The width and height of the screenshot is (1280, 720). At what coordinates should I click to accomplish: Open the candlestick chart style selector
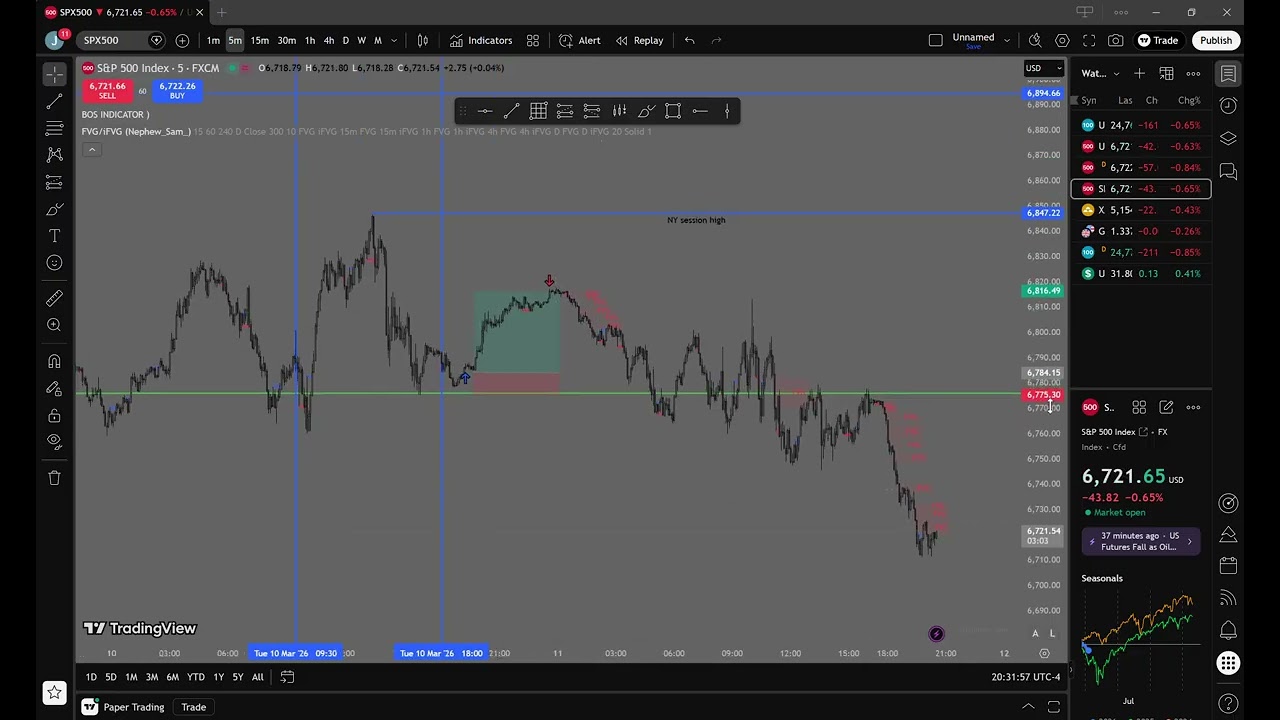(422, 41)
